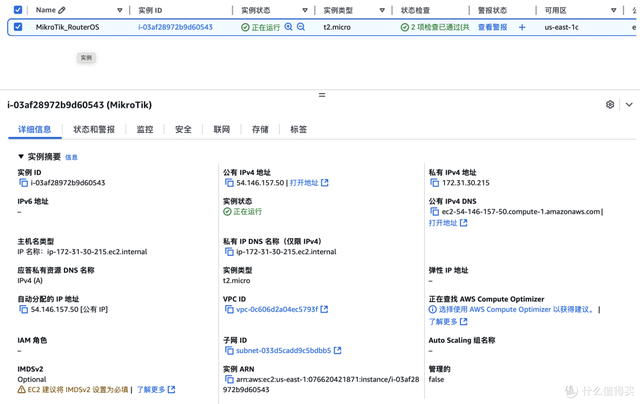Open subnet link subnet-033d5cadd9c5bdbb5
Image resolution: width=640 pixels, height=404 pixels.
(289, 351)
